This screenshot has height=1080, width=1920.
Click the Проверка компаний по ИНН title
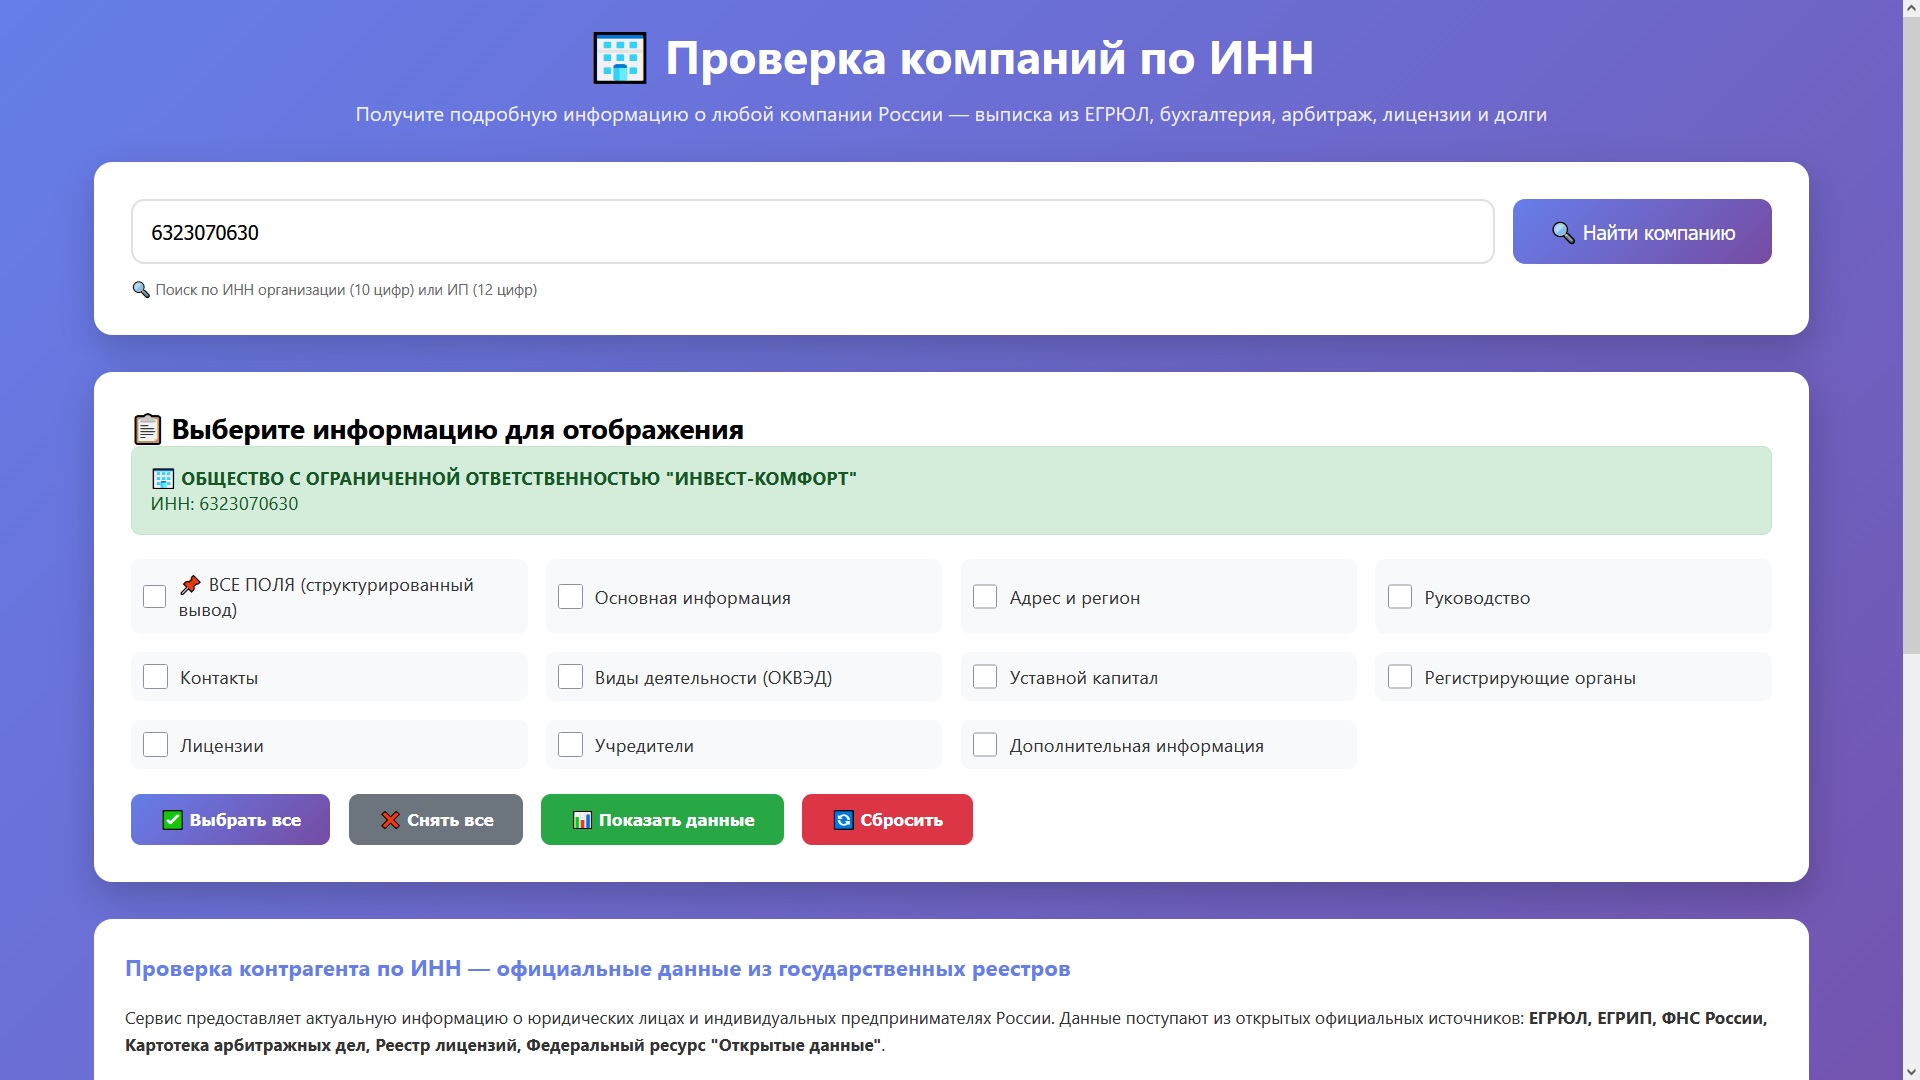coord(989,58)
